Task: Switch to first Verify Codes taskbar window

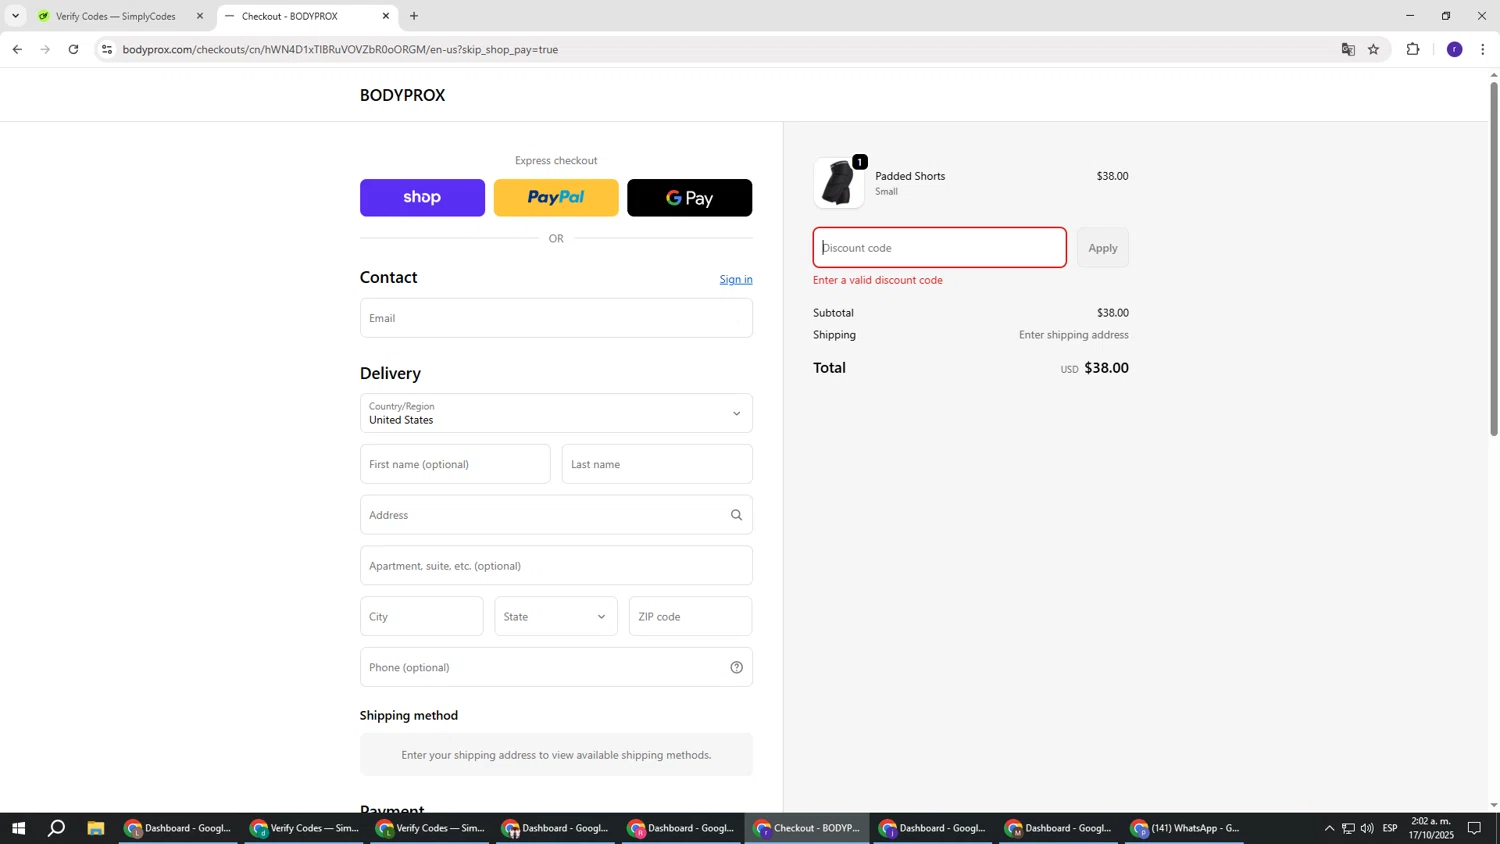Action: tap(305, 828)
